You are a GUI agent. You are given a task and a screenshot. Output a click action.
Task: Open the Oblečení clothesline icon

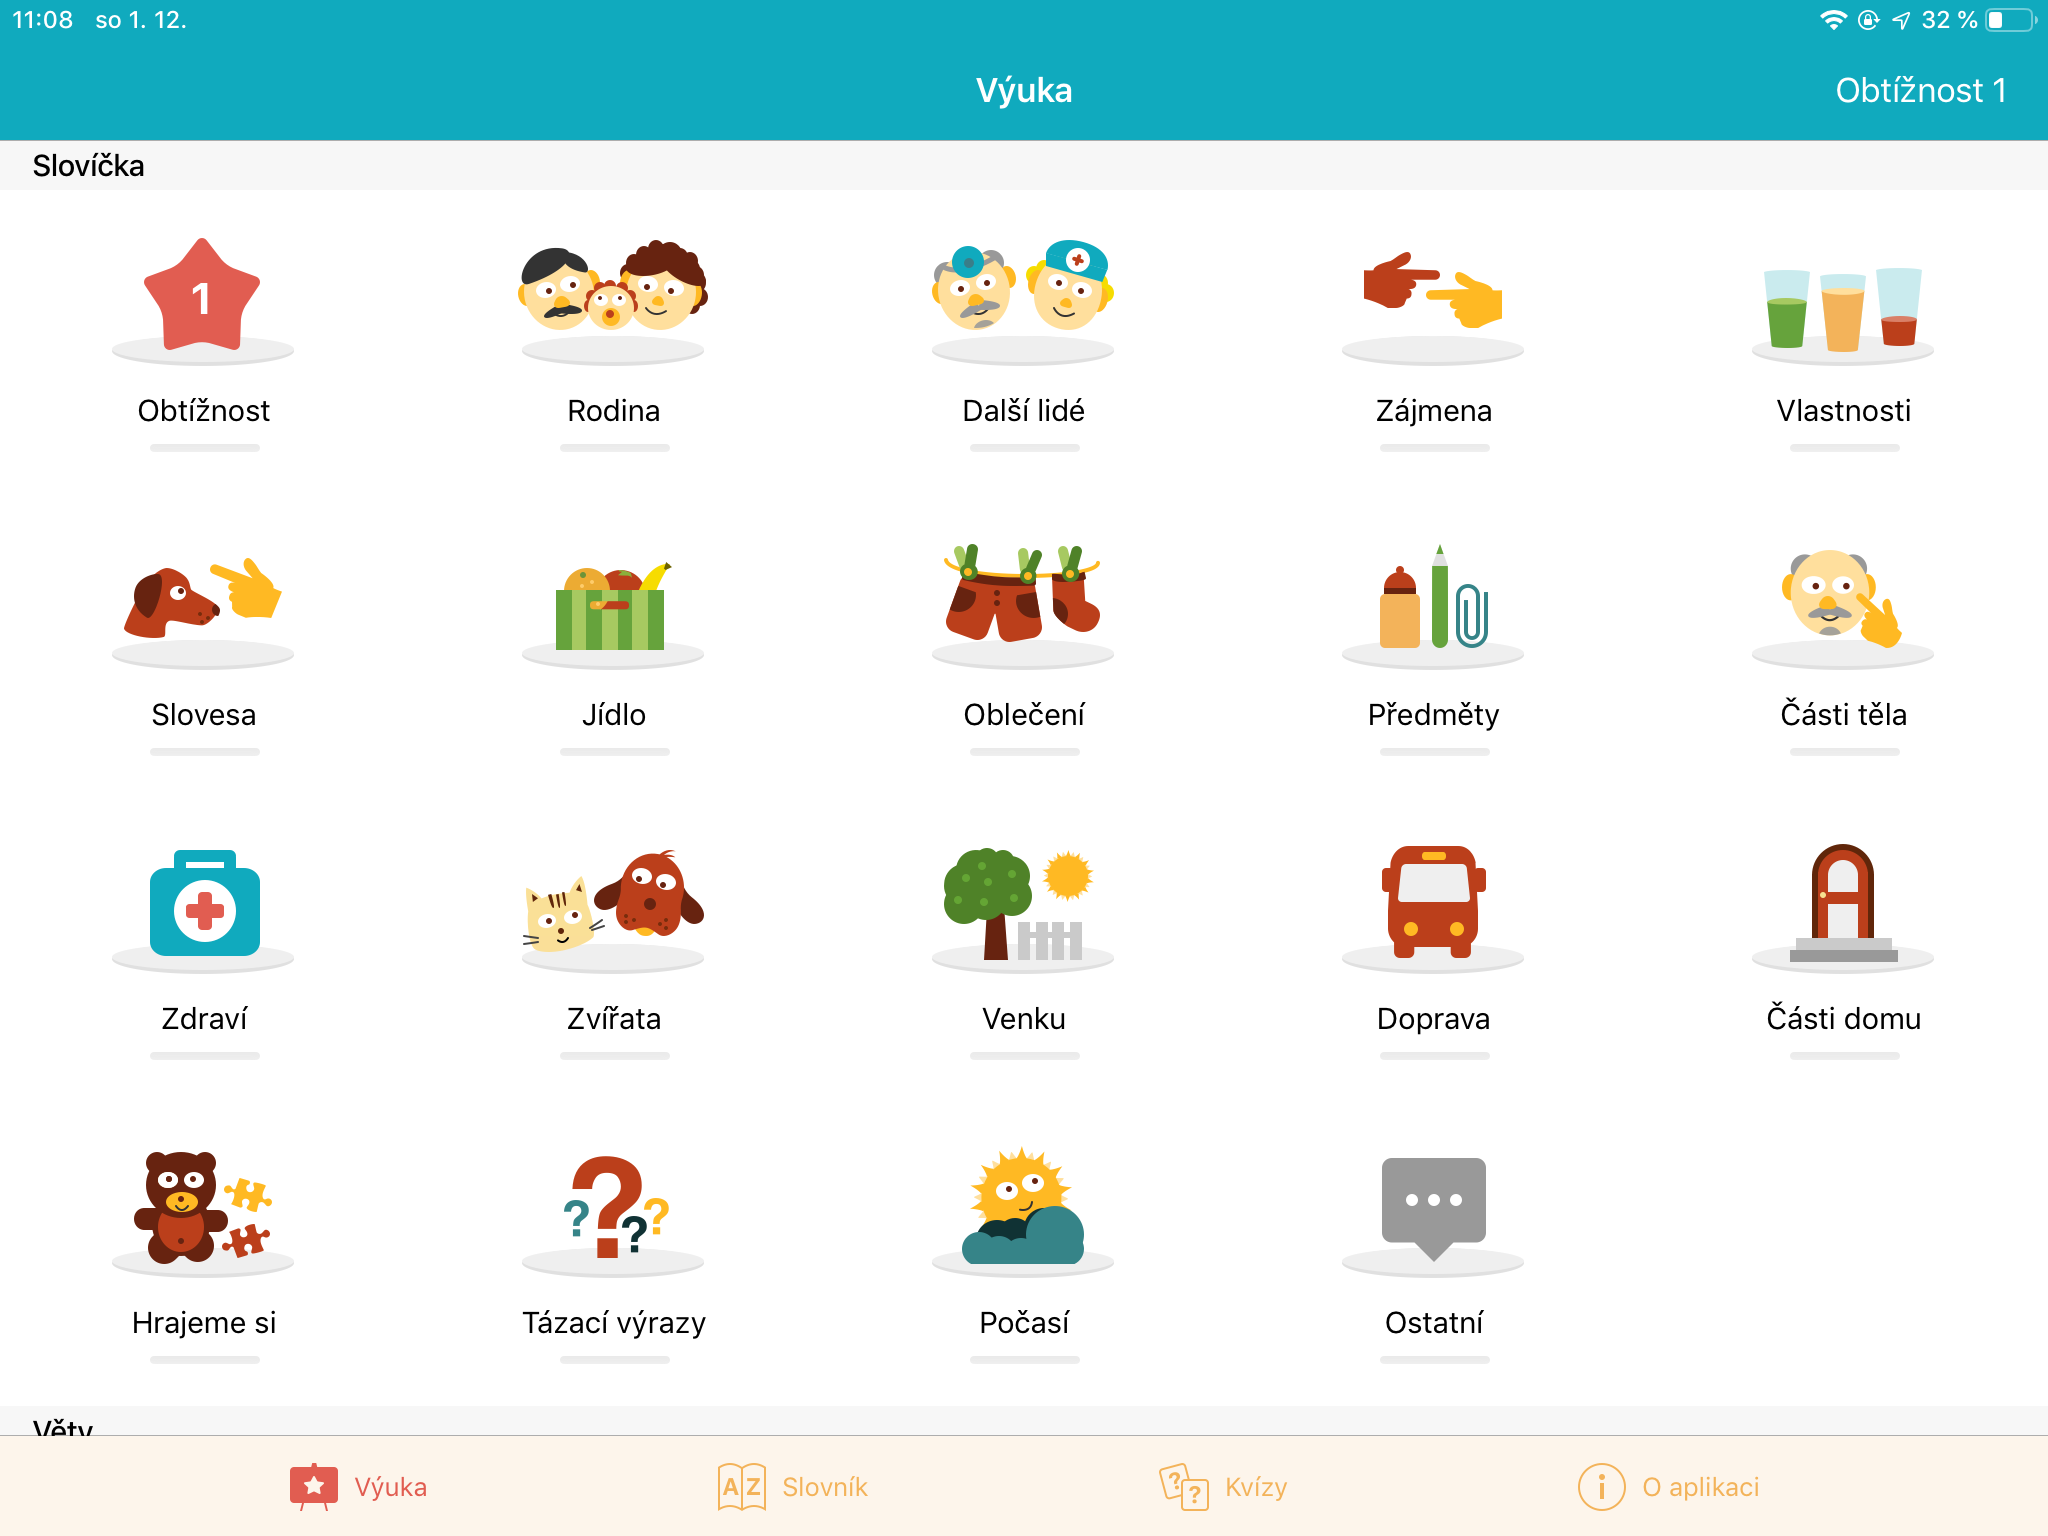click(1023, 593)
